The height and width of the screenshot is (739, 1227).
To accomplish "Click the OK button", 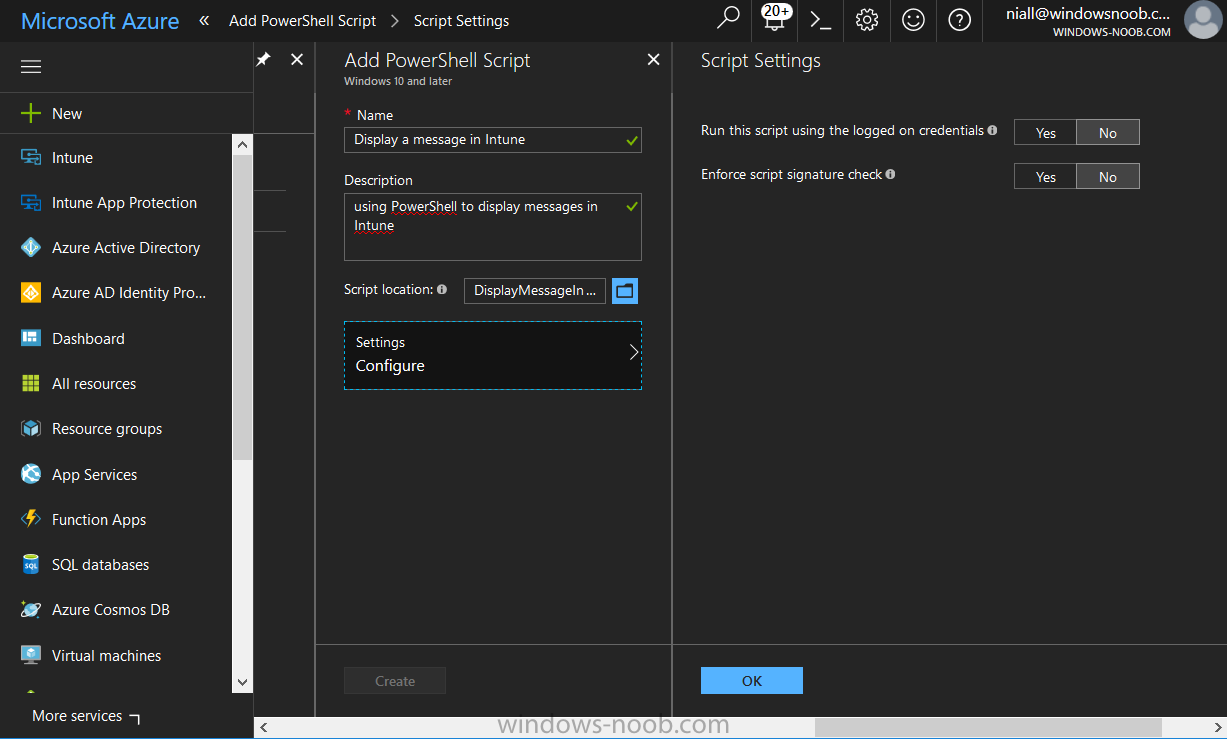I will 752,681.
